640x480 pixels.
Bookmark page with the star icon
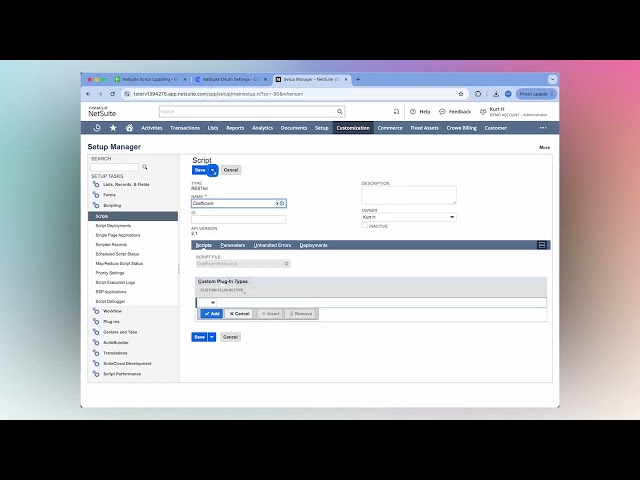(461, 94)
